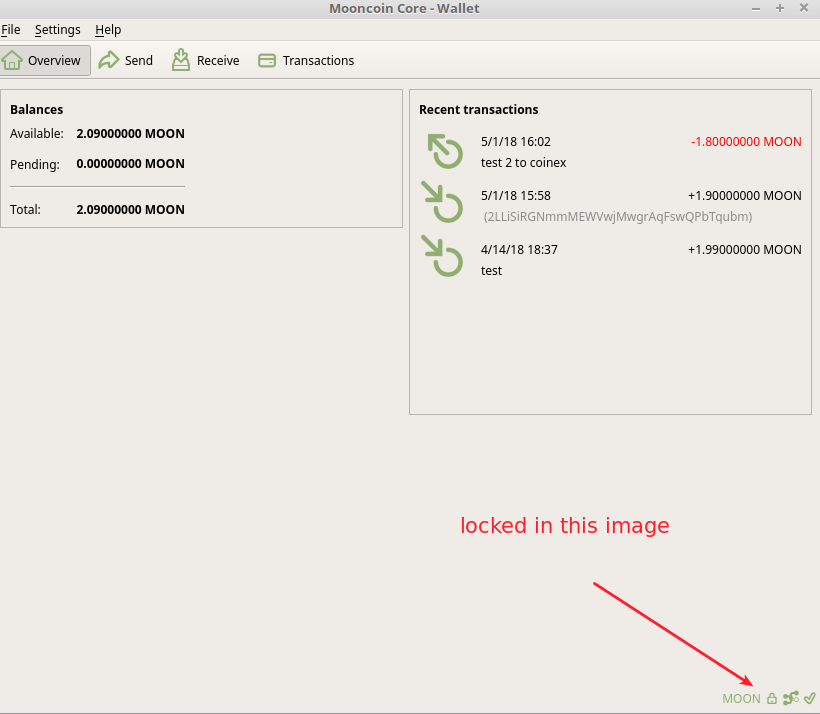The image size is (820, 714).
Task: Maximize the Mooncoin Core window
Action: click(x=780, y=8)
